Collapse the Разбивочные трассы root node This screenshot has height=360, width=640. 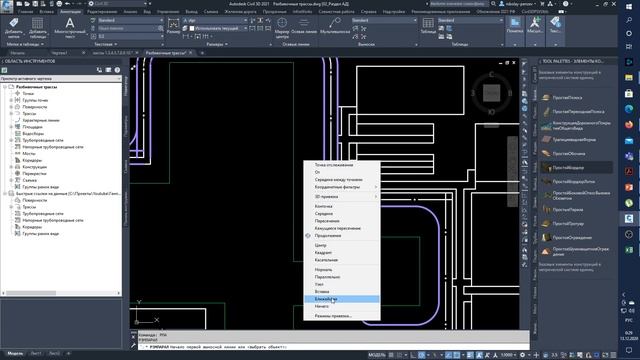pyautogui.click(x=5, y=87)
